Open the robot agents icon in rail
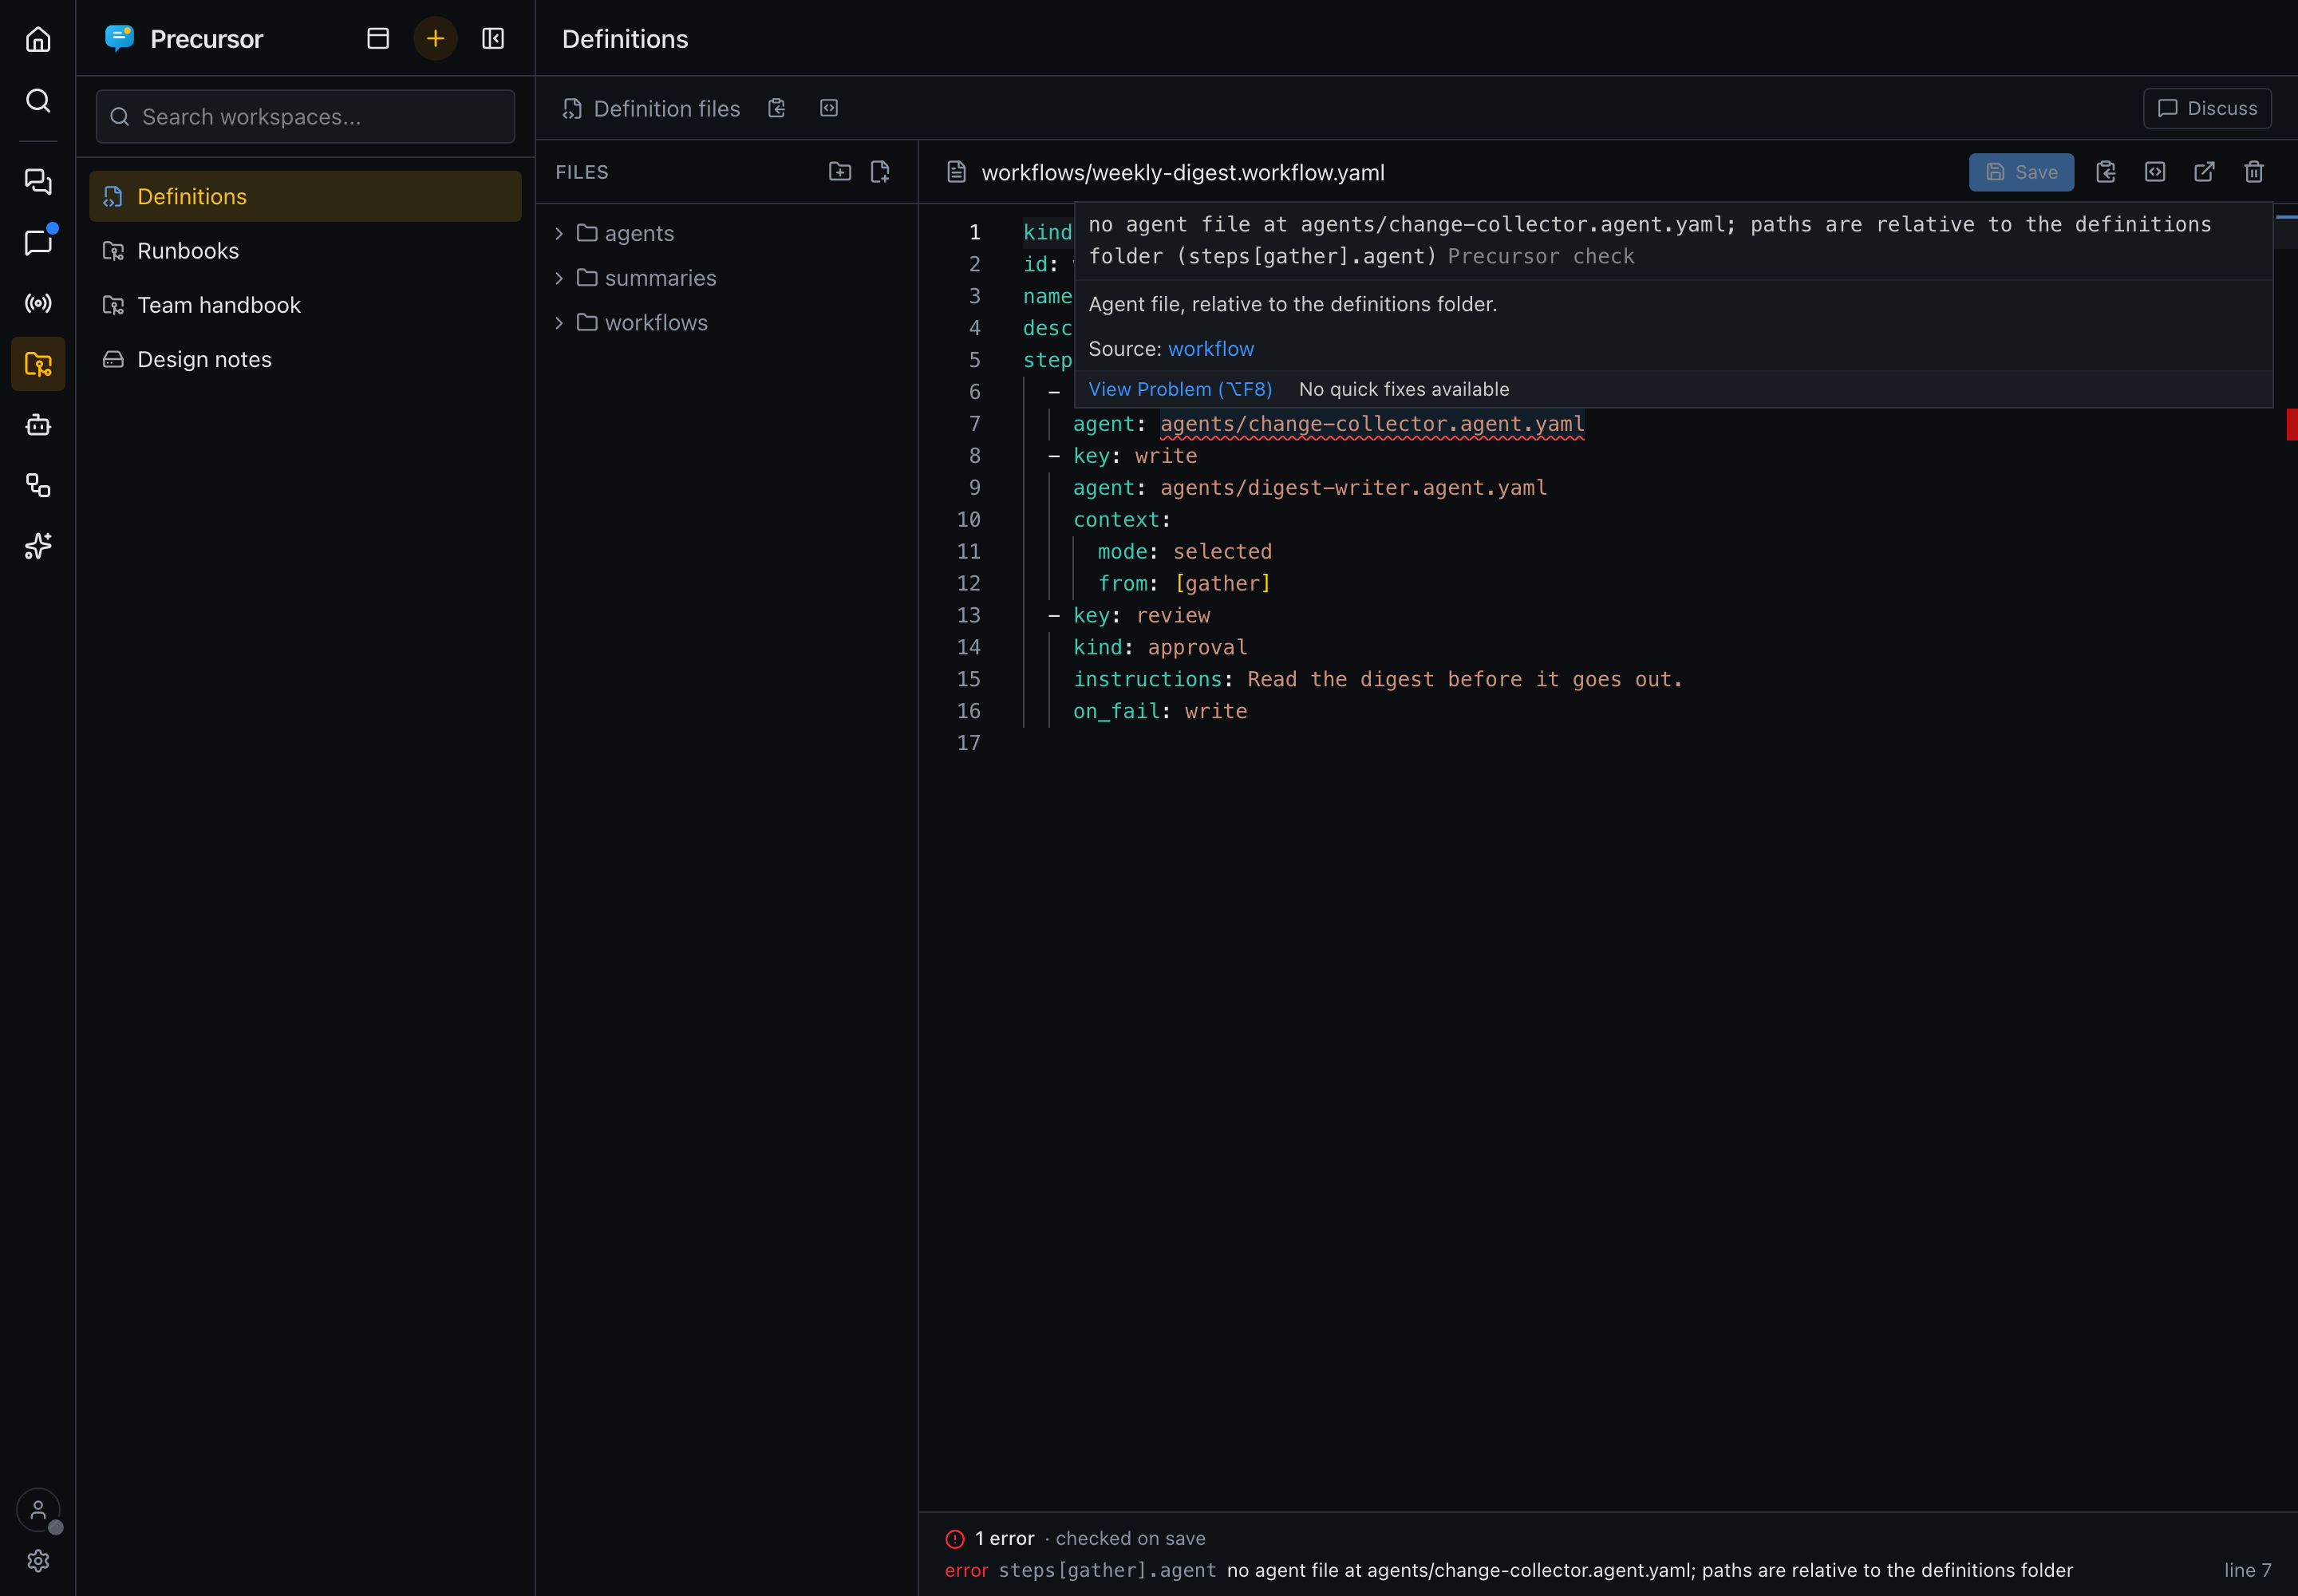Viewport: 2298px width, 1596px height. [x=38, y=425]
